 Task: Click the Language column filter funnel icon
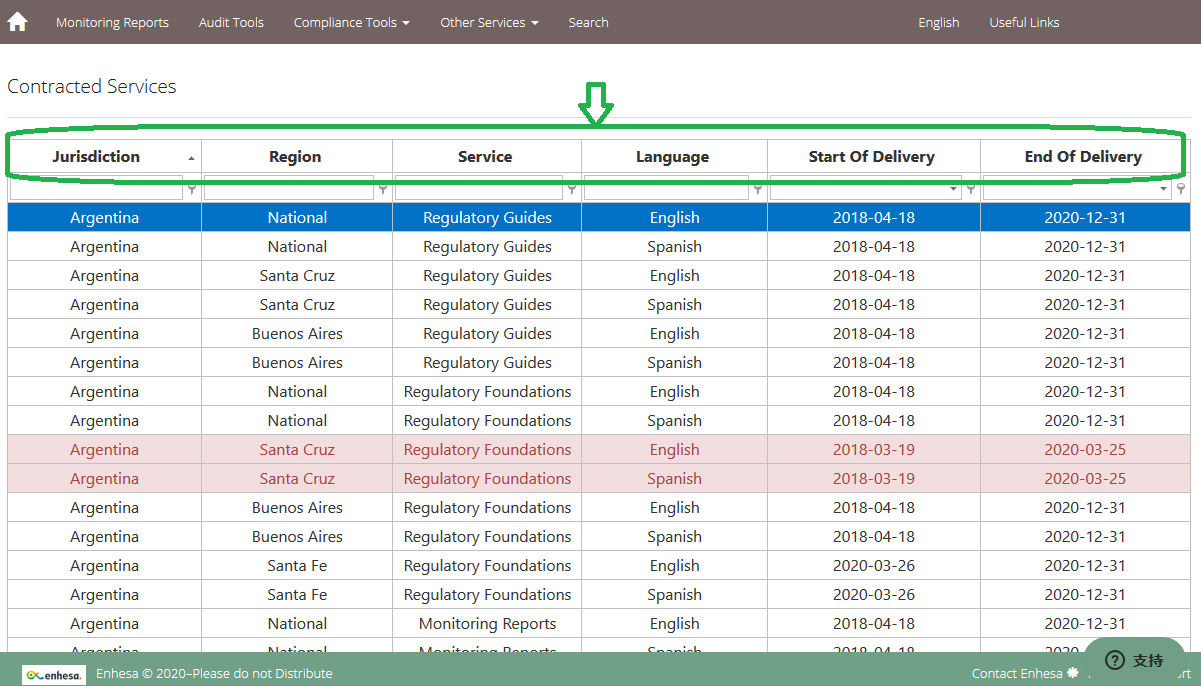(758, 188)
